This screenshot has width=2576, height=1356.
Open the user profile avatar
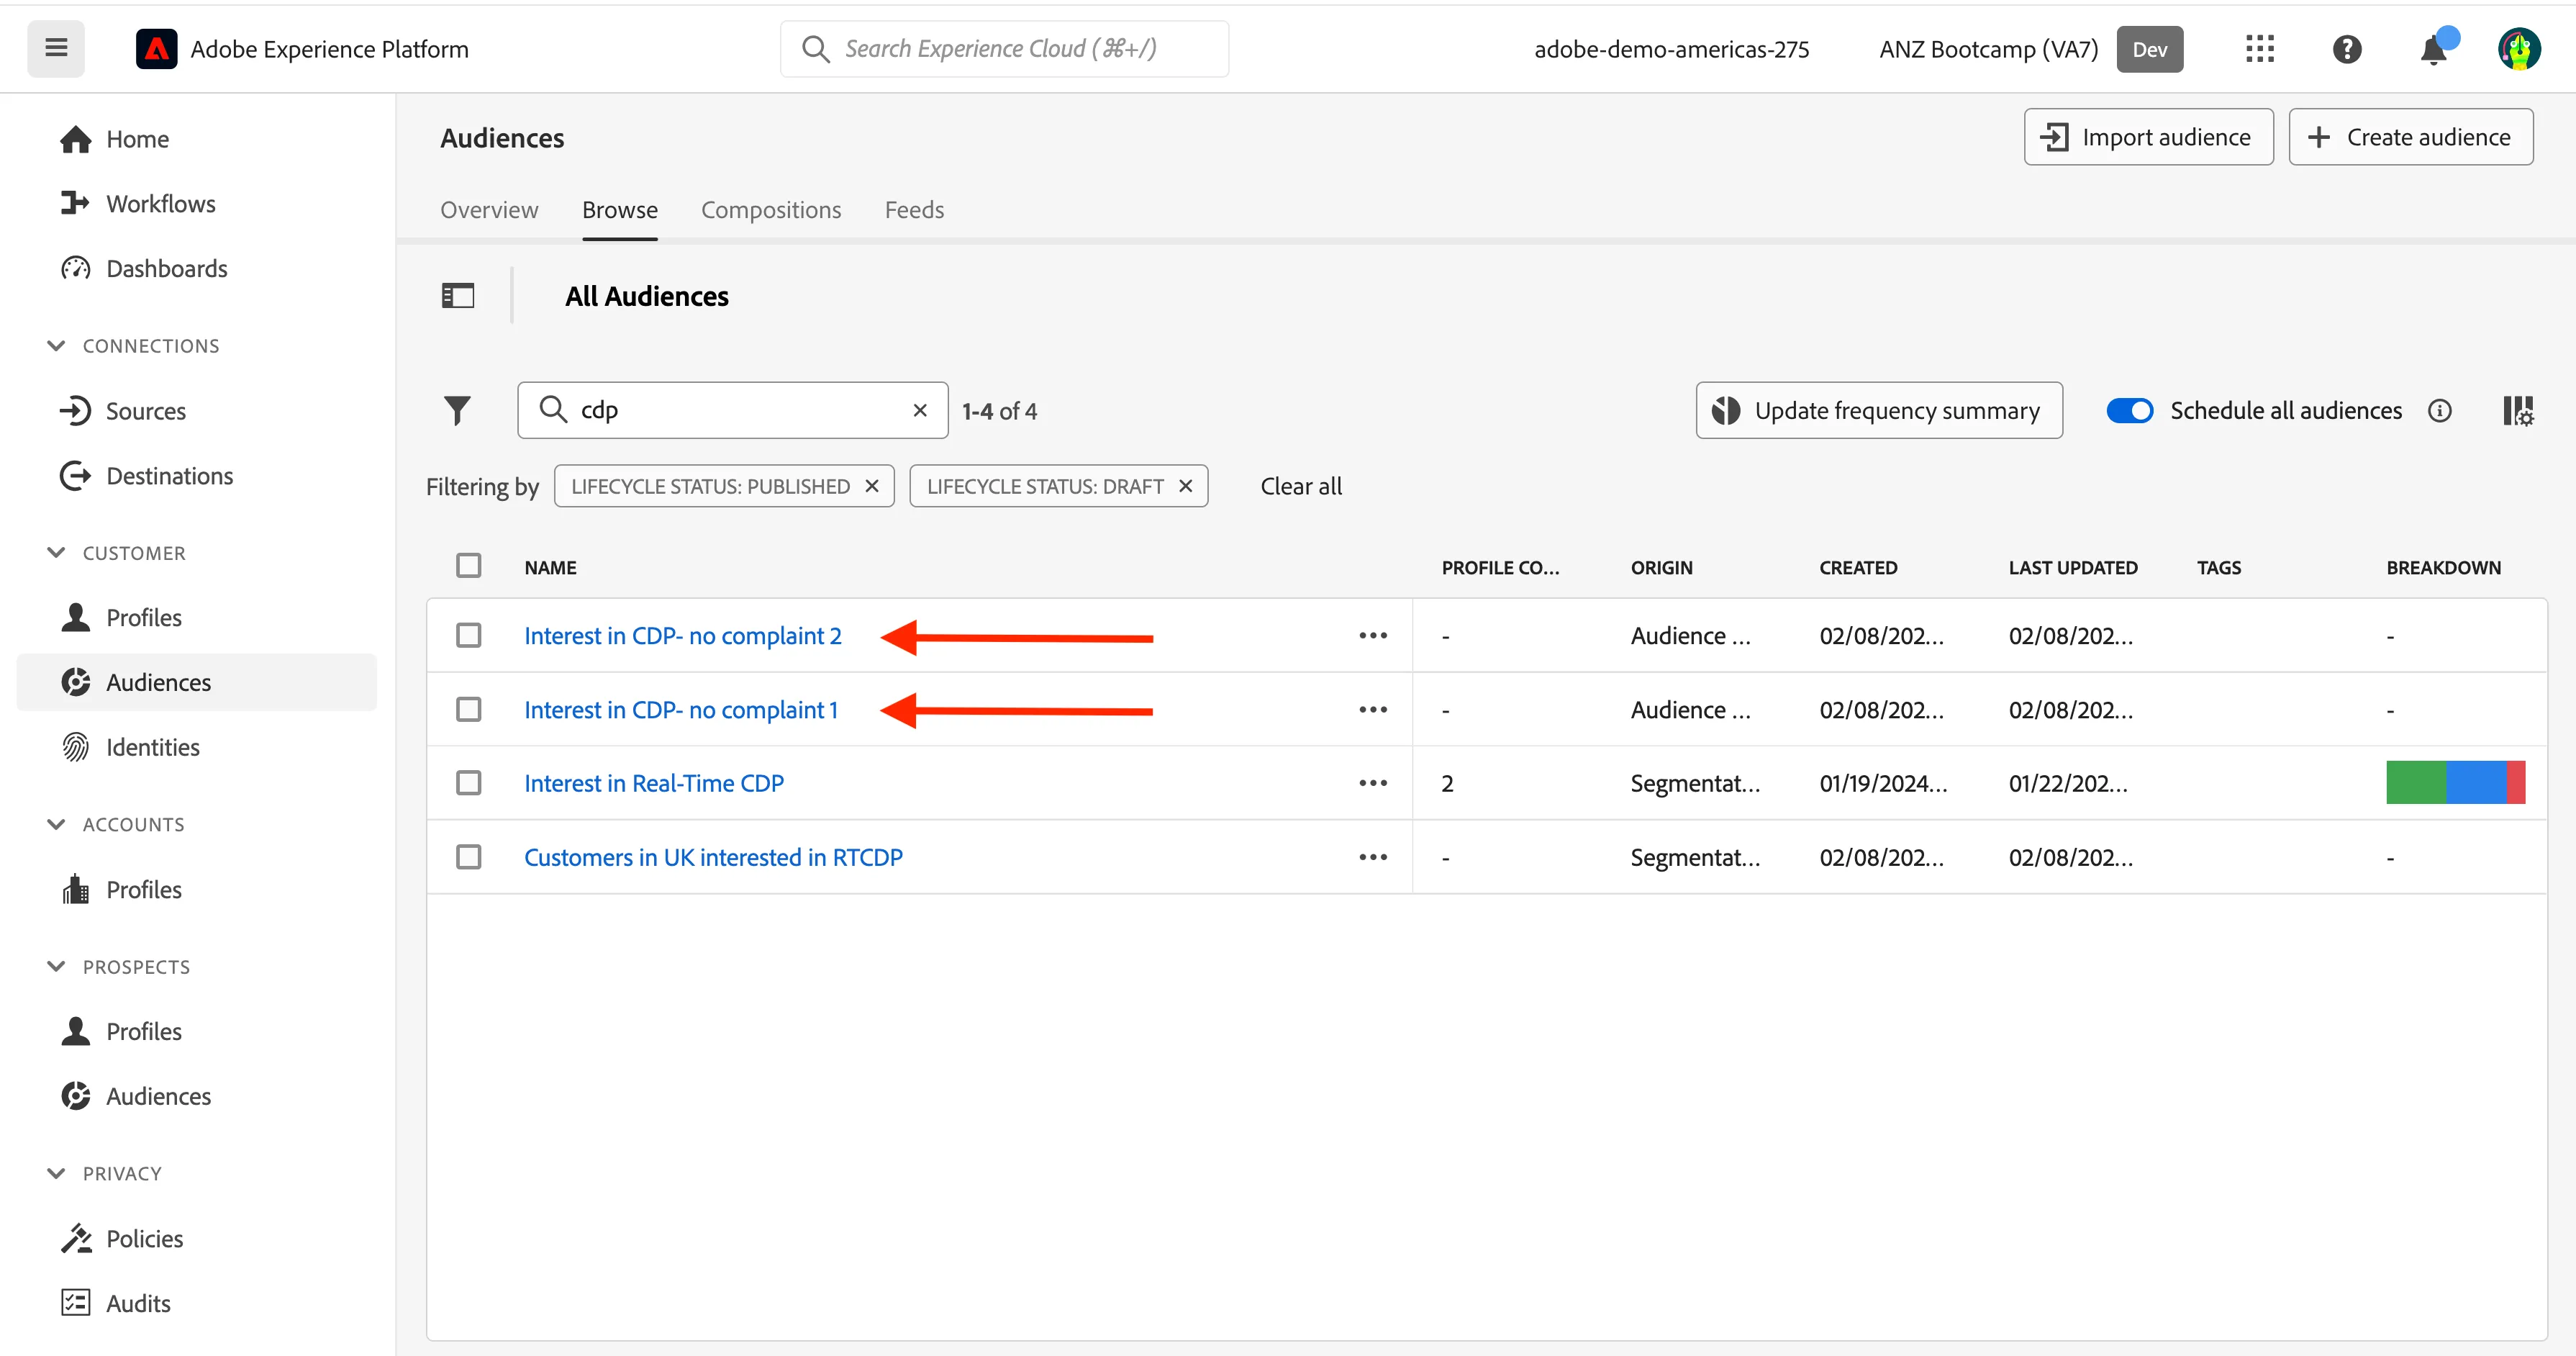[x=2519, y=49]
